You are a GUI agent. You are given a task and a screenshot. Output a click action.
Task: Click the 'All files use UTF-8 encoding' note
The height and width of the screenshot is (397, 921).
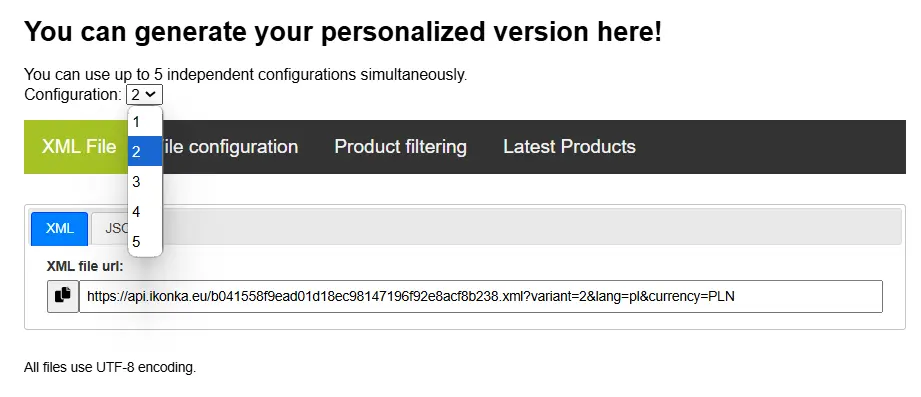pos(110,368)
